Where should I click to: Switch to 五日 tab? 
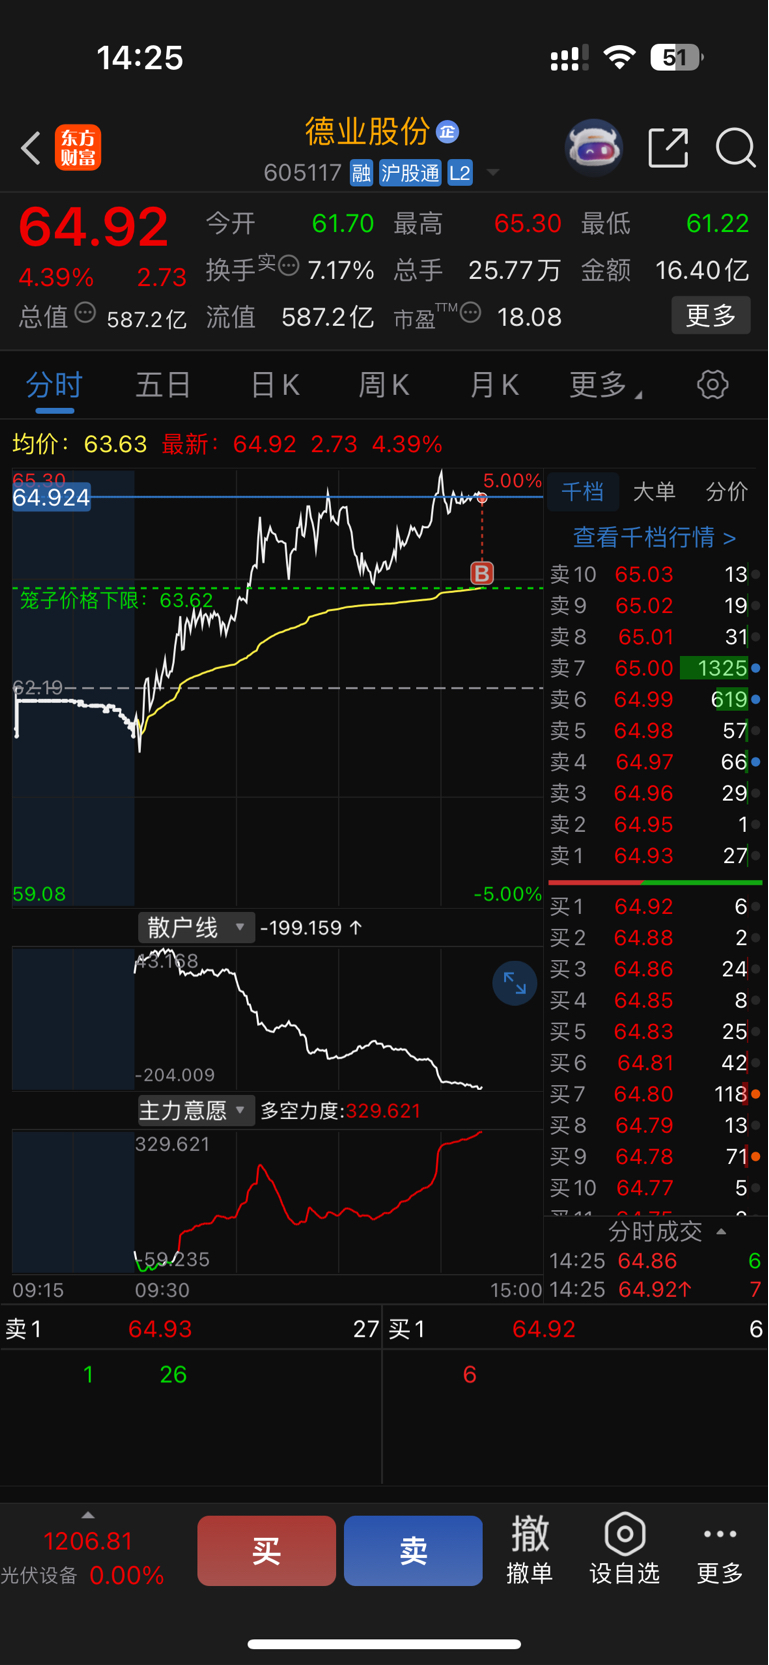[x=163, y=384]
